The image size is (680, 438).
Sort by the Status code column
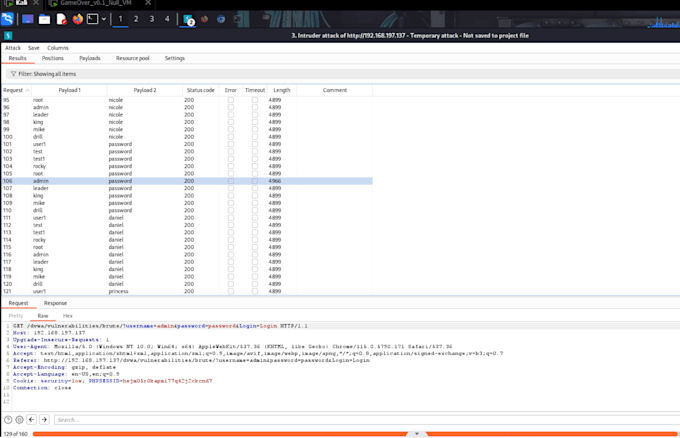click(x=200, y=90)
